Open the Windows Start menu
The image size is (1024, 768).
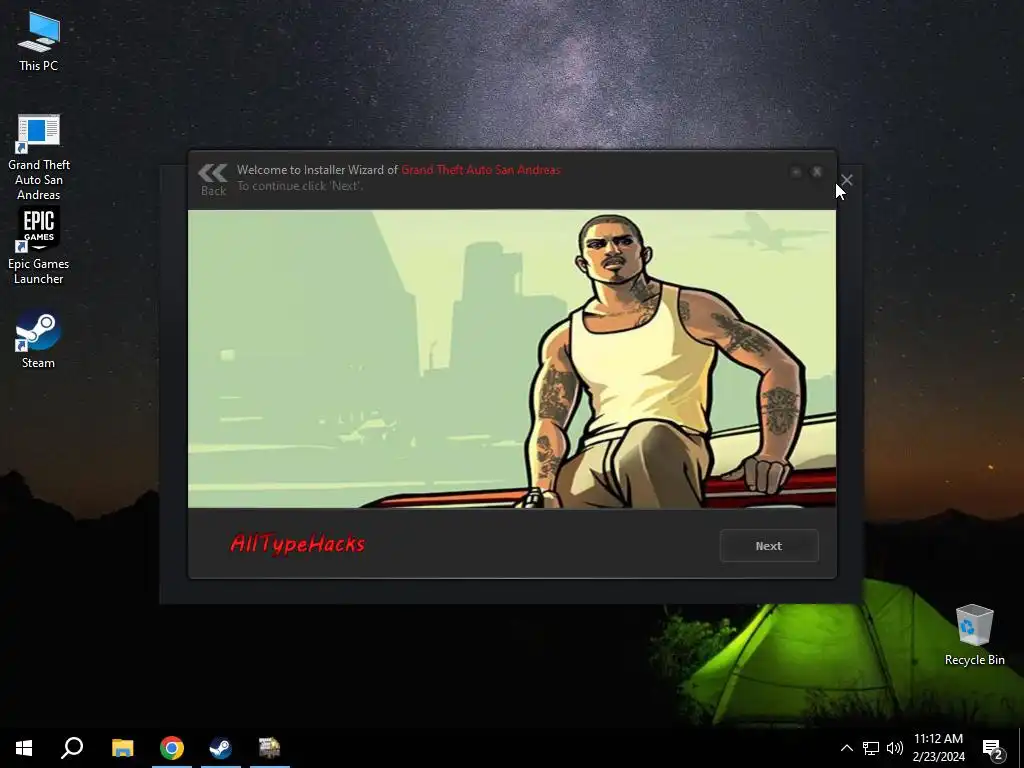pyautogui.click(x=24, y=748)
